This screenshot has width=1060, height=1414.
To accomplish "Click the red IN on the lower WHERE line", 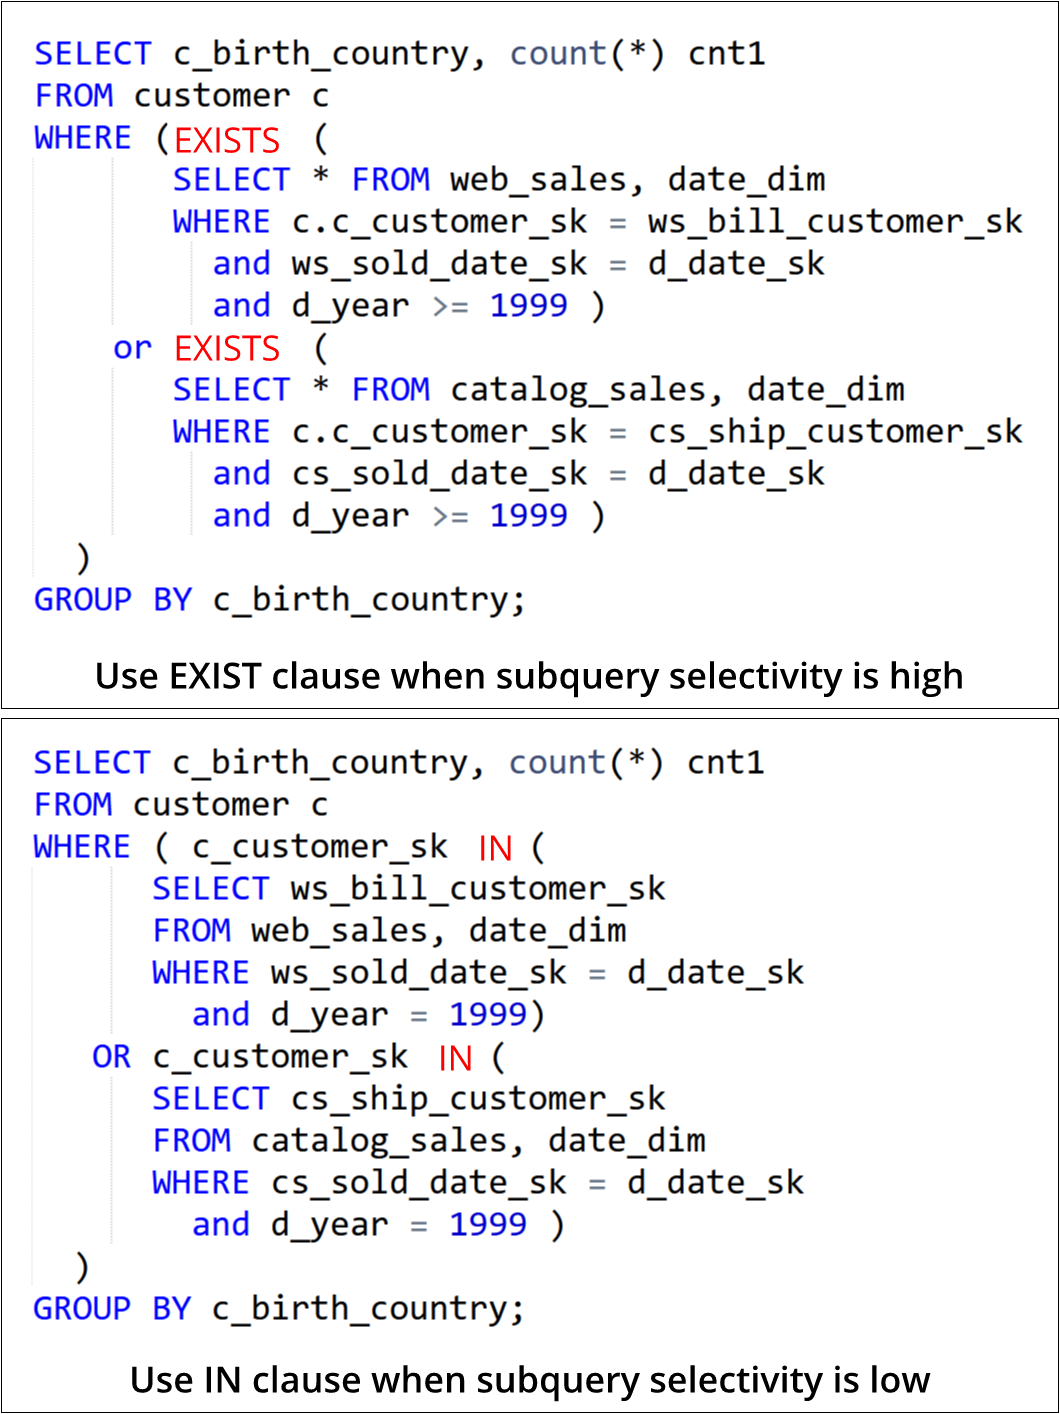I will [495, 849].
